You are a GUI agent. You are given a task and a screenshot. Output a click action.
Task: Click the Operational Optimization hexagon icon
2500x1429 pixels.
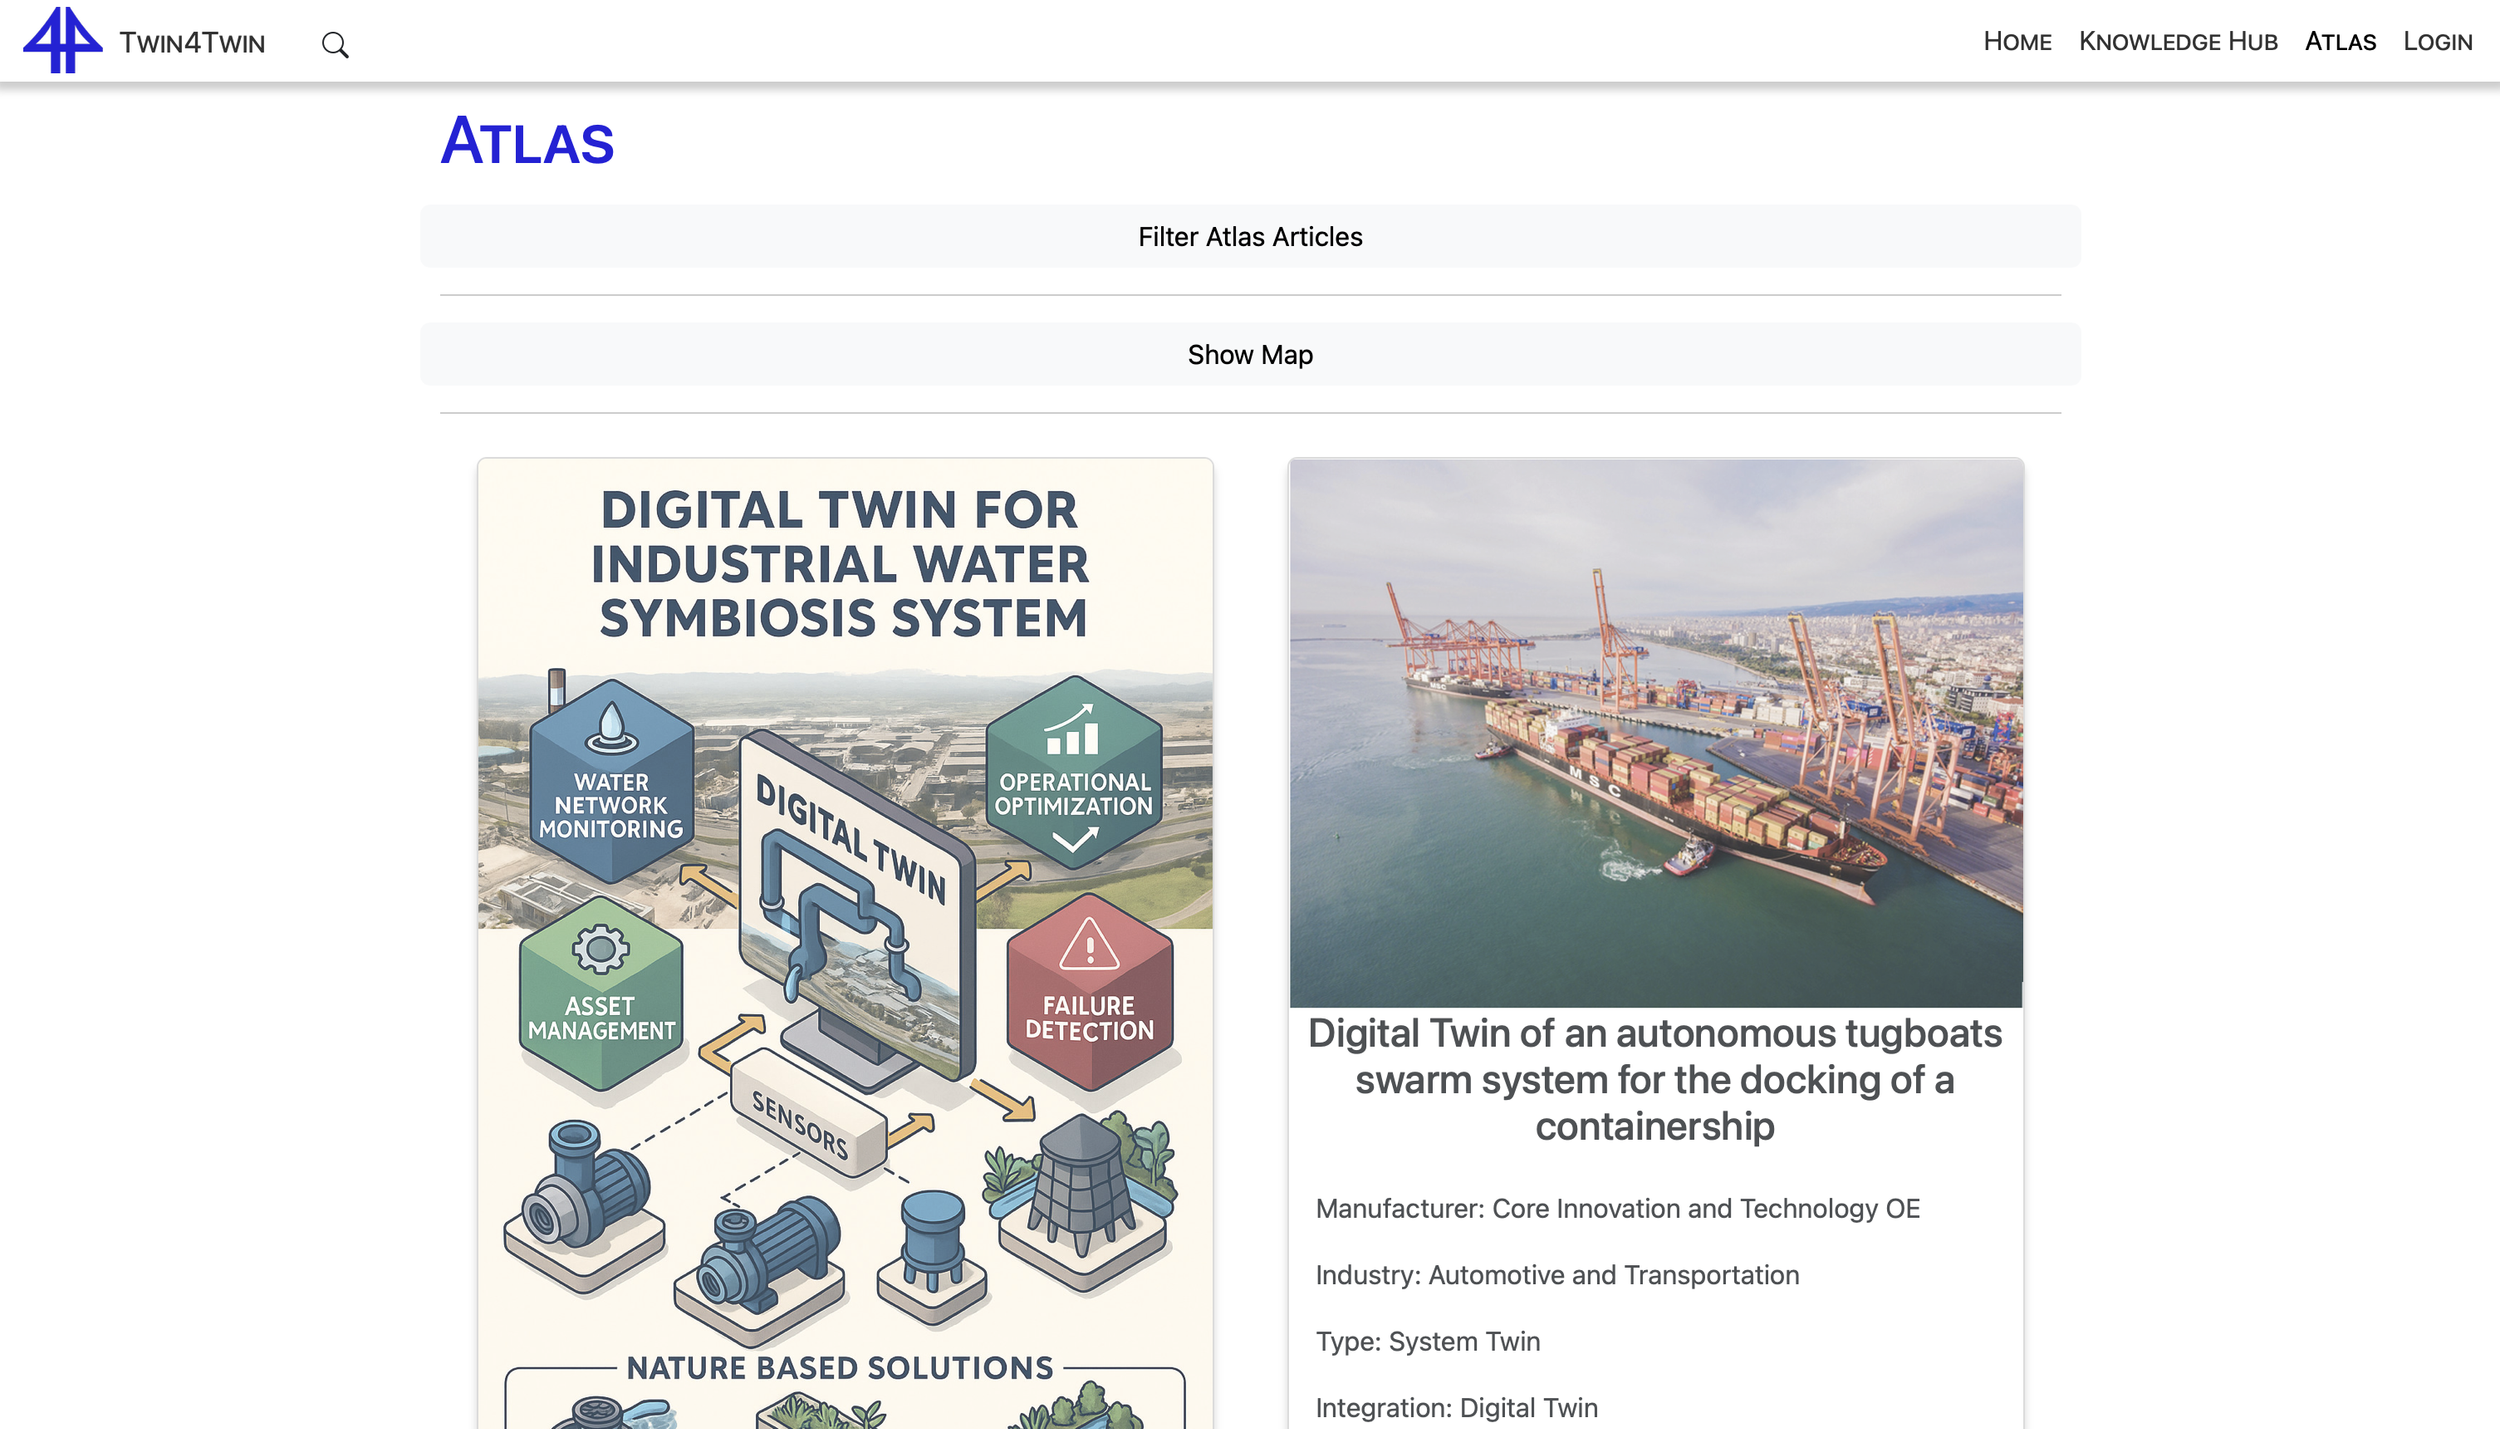pyautogui.click(x=1073, y=772)
